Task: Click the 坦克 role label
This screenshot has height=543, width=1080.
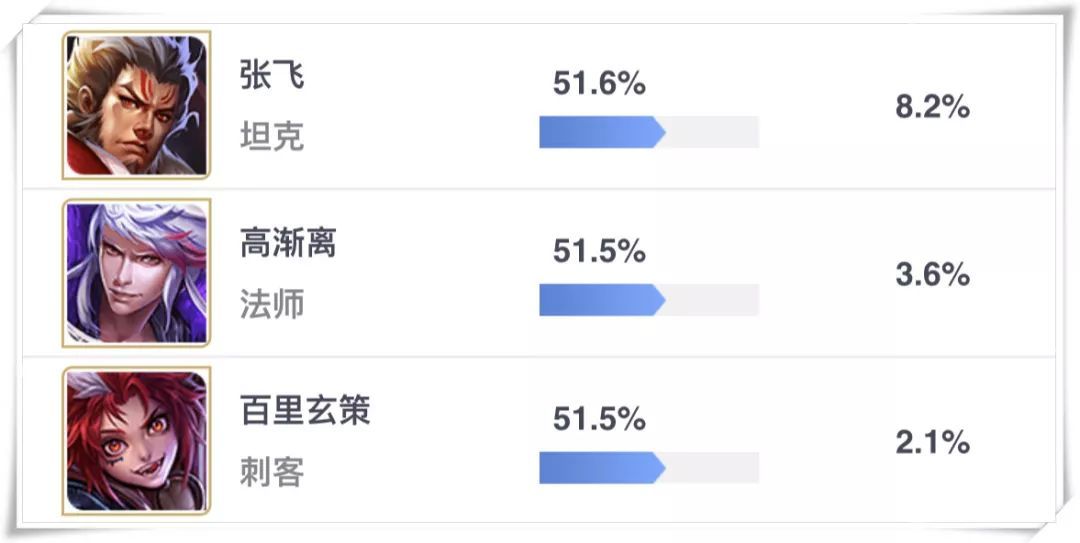Action: 272,136
